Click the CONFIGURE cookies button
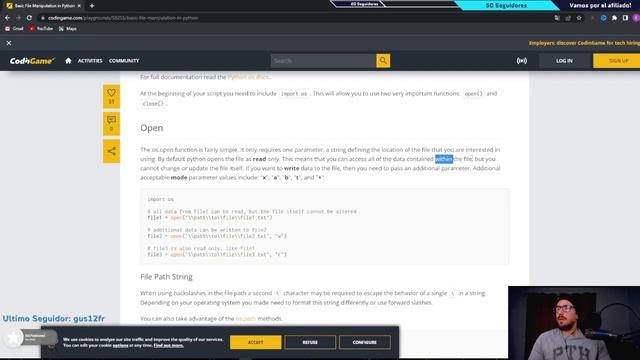Viewport: 640px width, 360px height. tap(364, 342)
